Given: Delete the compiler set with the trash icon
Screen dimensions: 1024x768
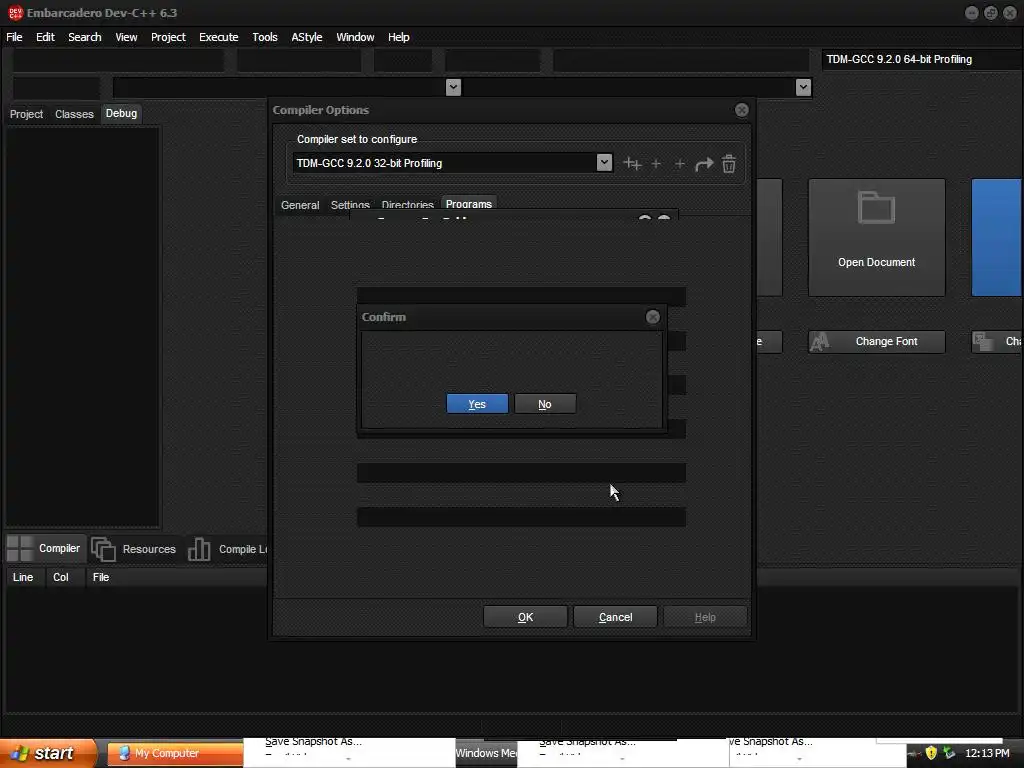Looking at the screenshot, I should [x=729, y=163].
